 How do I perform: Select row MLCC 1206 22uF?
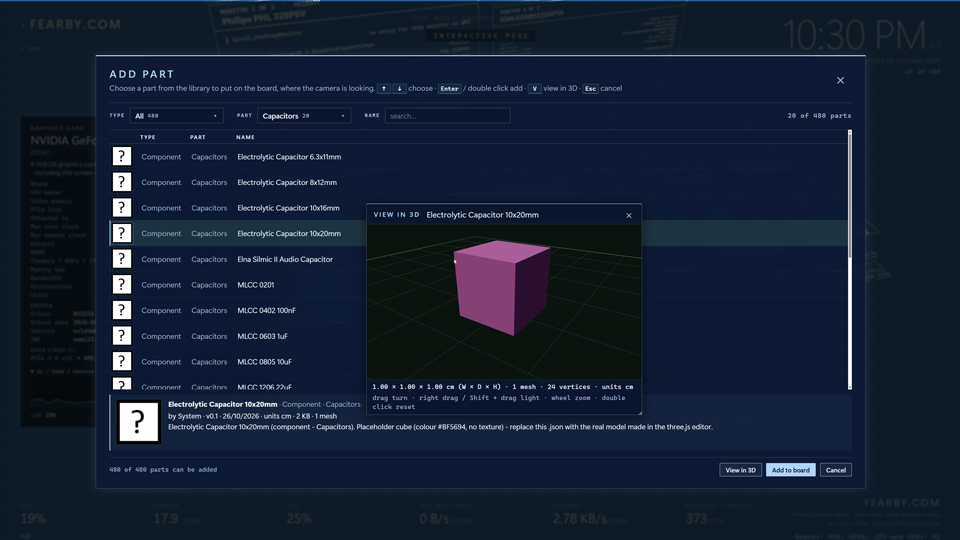click(238, 384)
